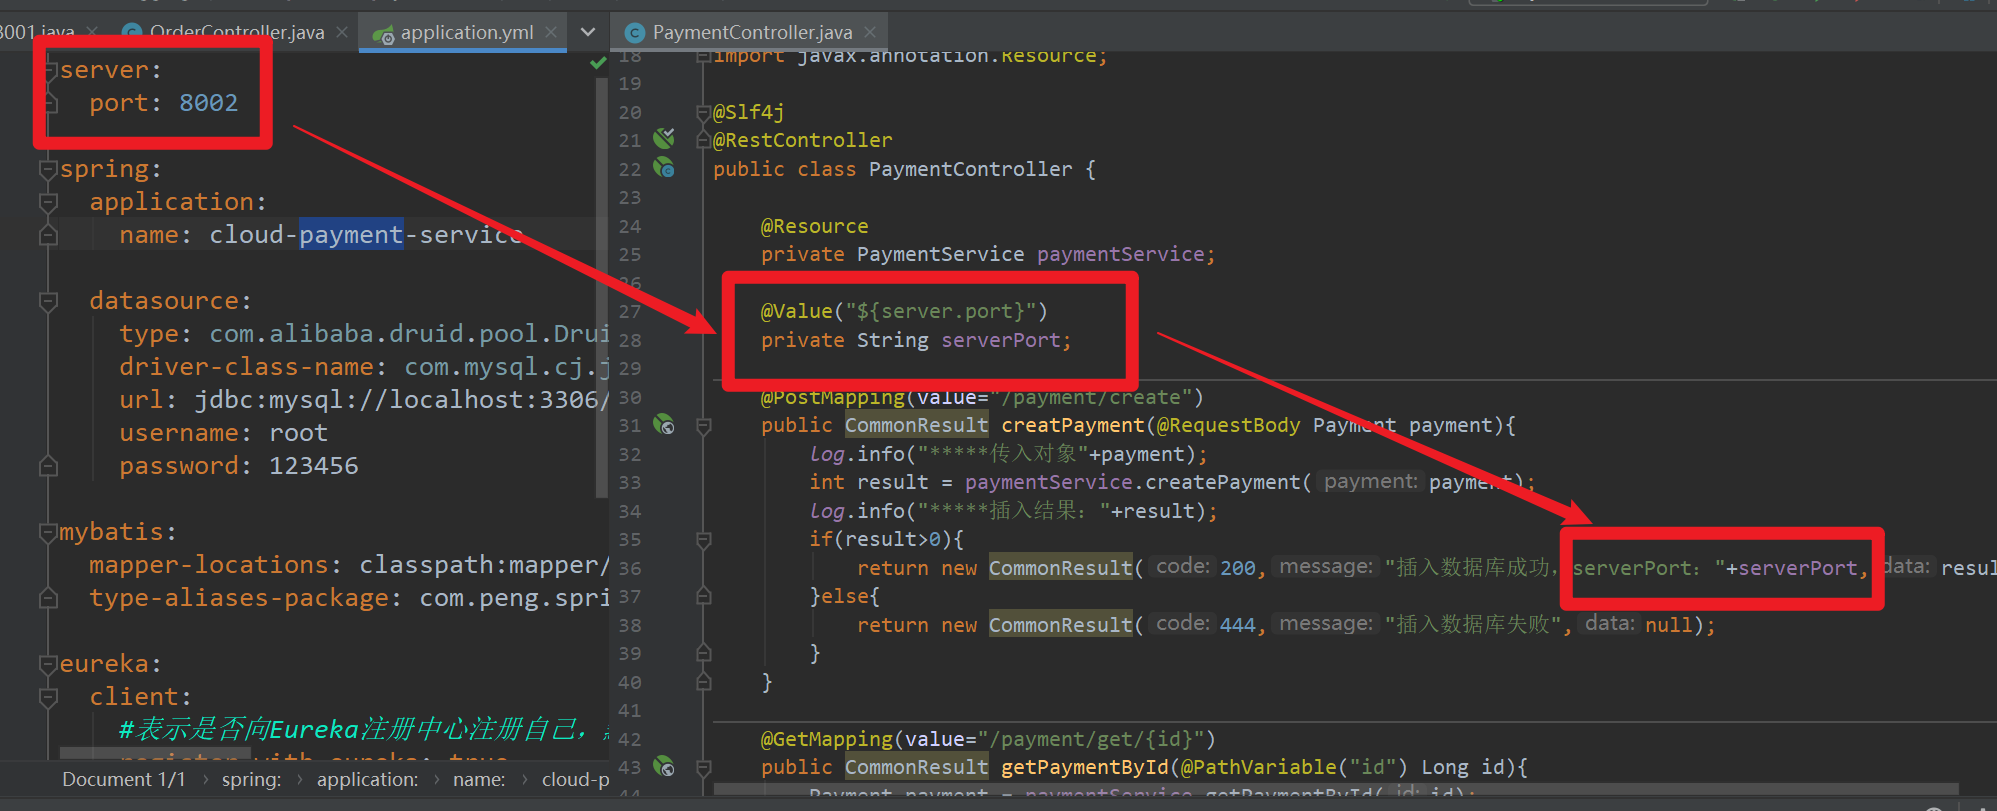
Task: Click the @Resource annotation on line 24
Action: tap(814, 226)
